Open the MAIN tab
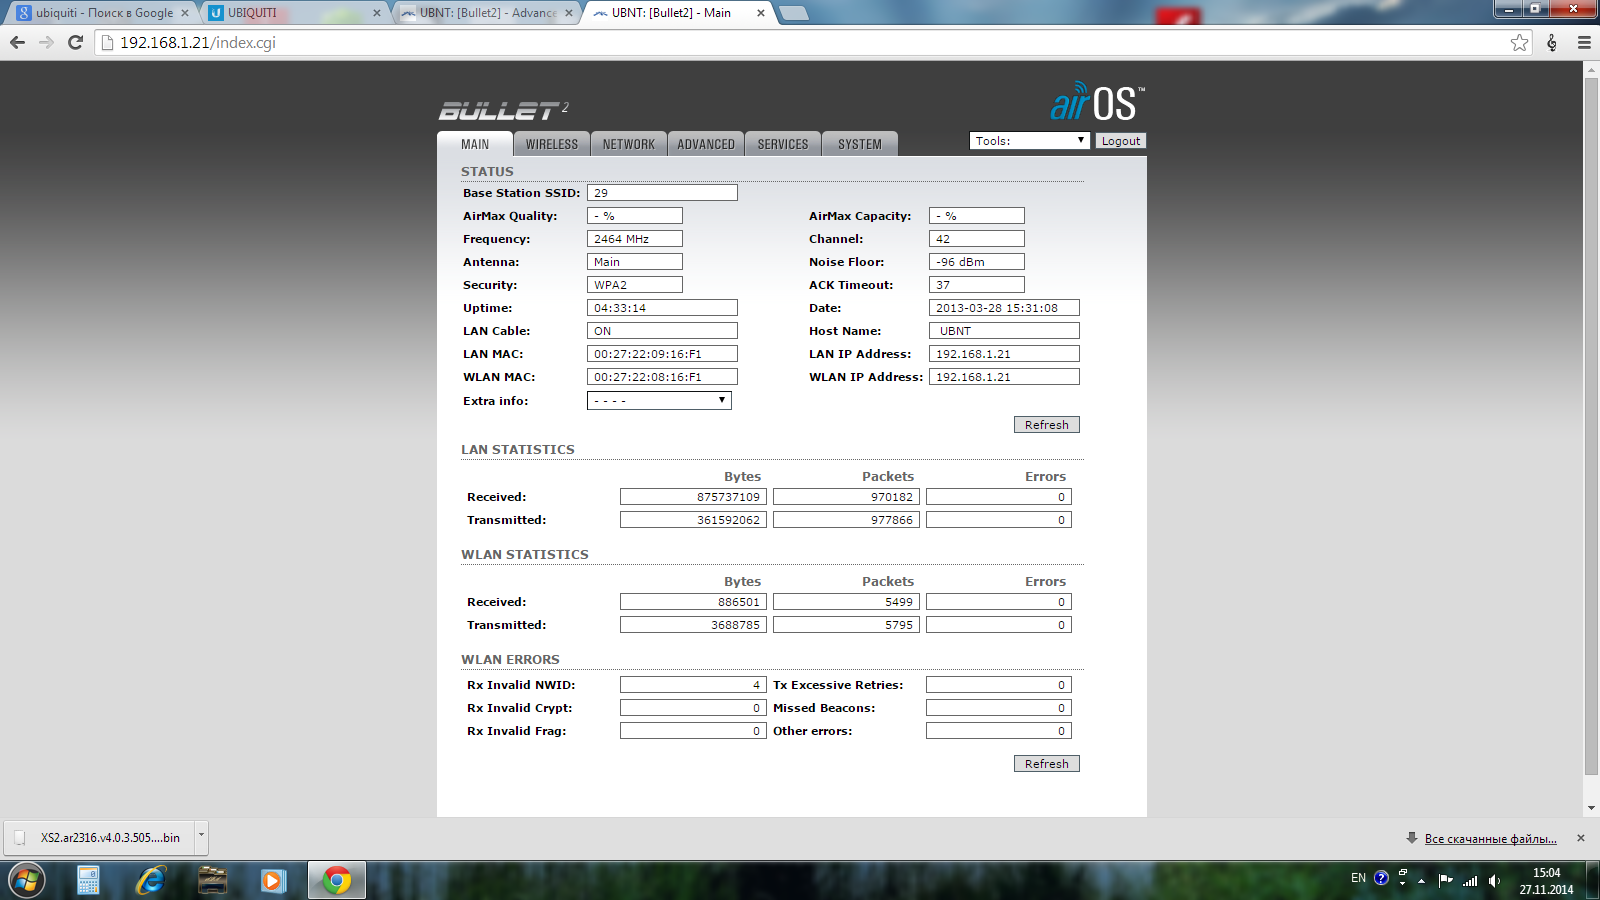This screenshot has height=900, width=1600. click(x=475, y=144)
